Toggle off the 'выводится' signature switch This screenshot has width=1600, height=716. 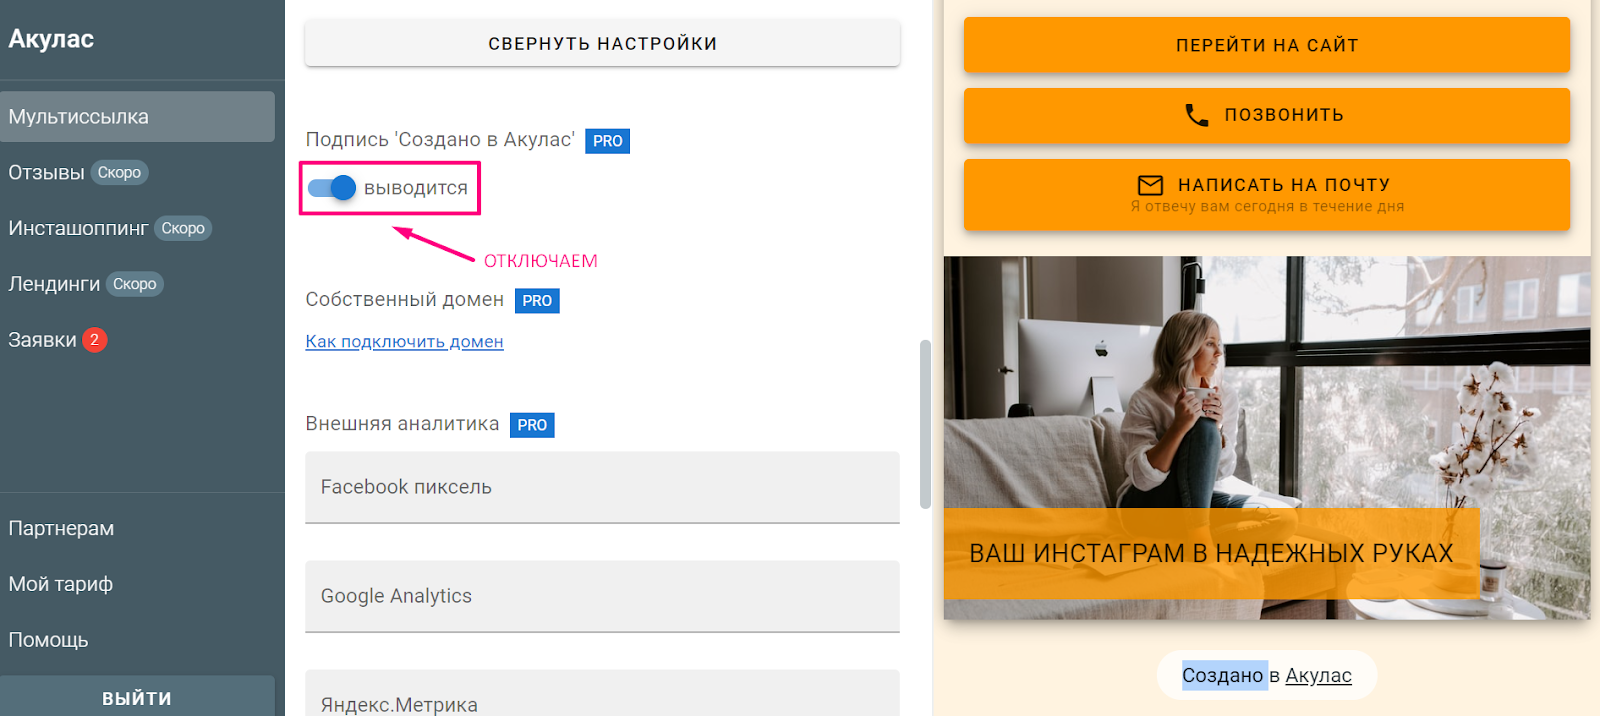click(x=332, y=188)
